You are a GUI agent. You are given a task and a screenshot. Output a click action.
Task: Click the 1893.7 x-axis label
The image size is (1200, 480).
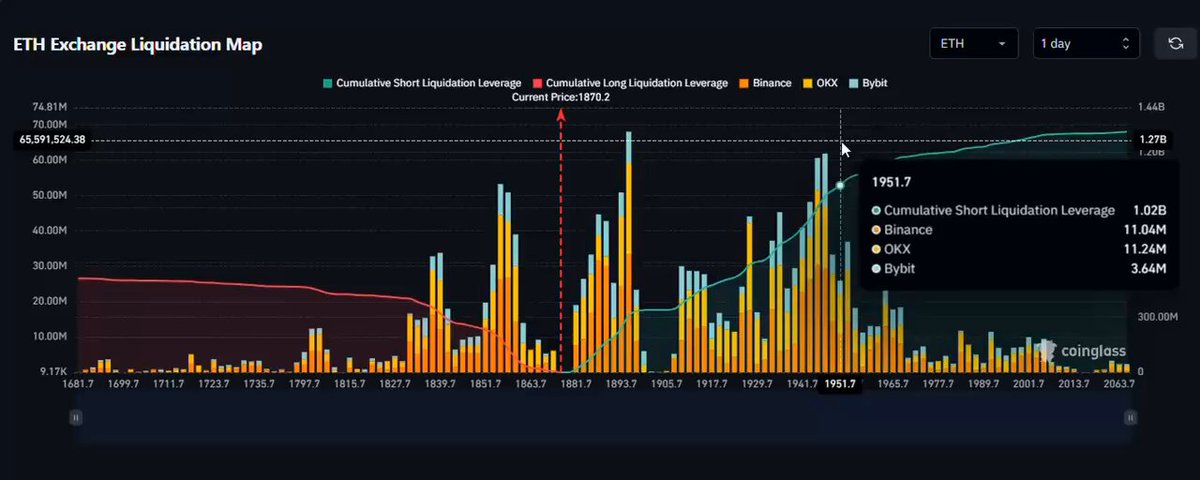[620, 384]
